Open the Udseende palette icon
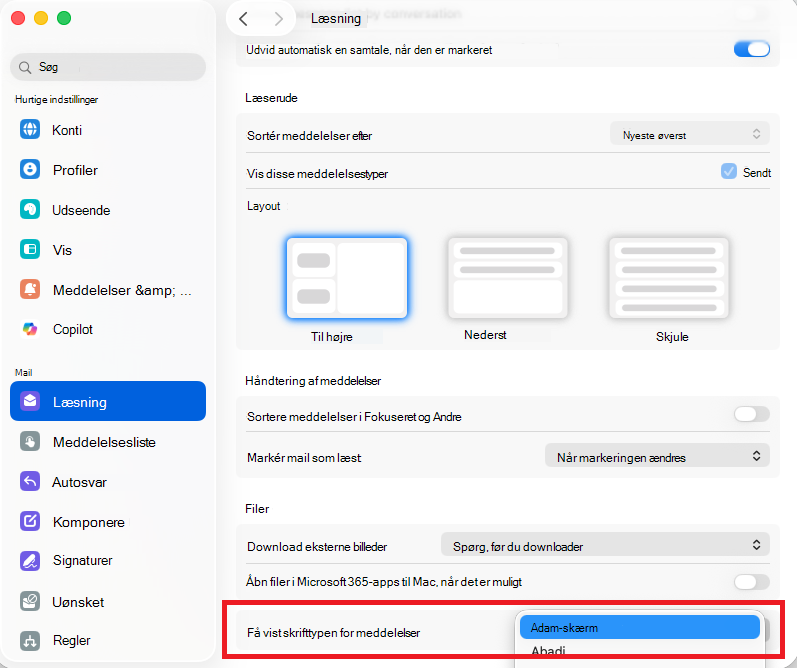 point(30,209)
